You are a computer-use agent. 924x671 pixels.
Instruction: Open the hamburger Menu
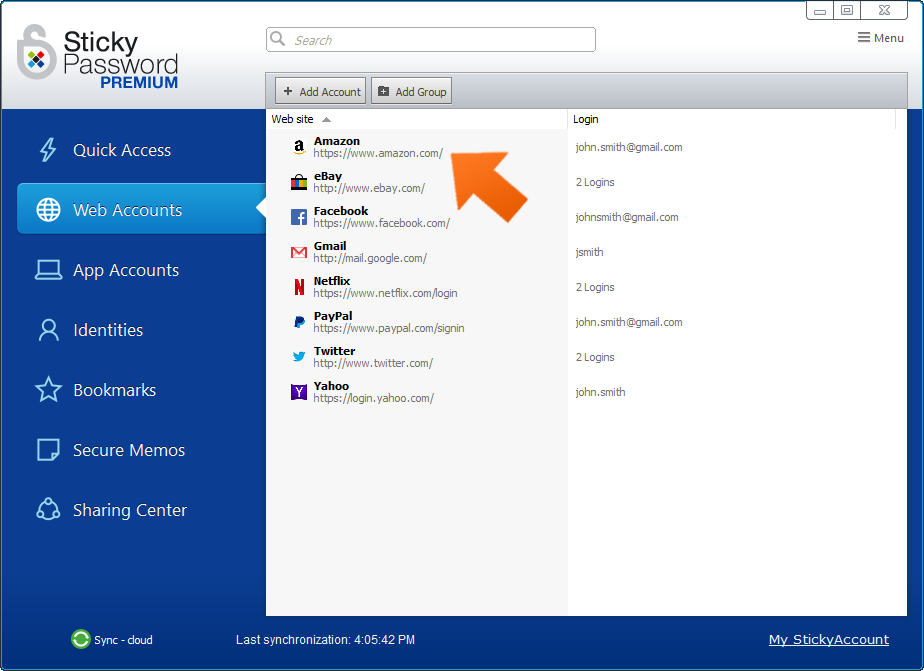tap(880, 38)
